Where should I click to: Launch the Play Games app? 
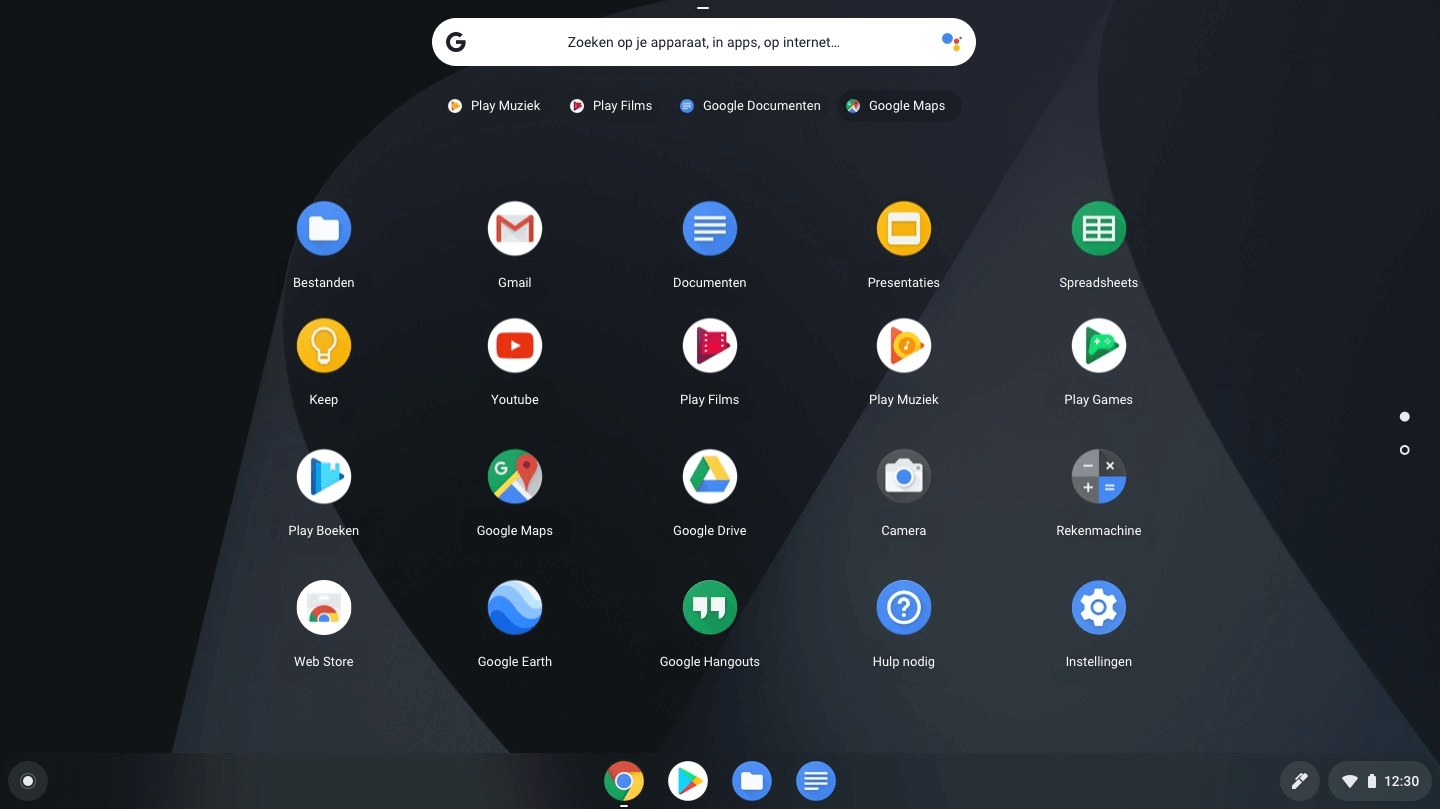[1098, 346]
